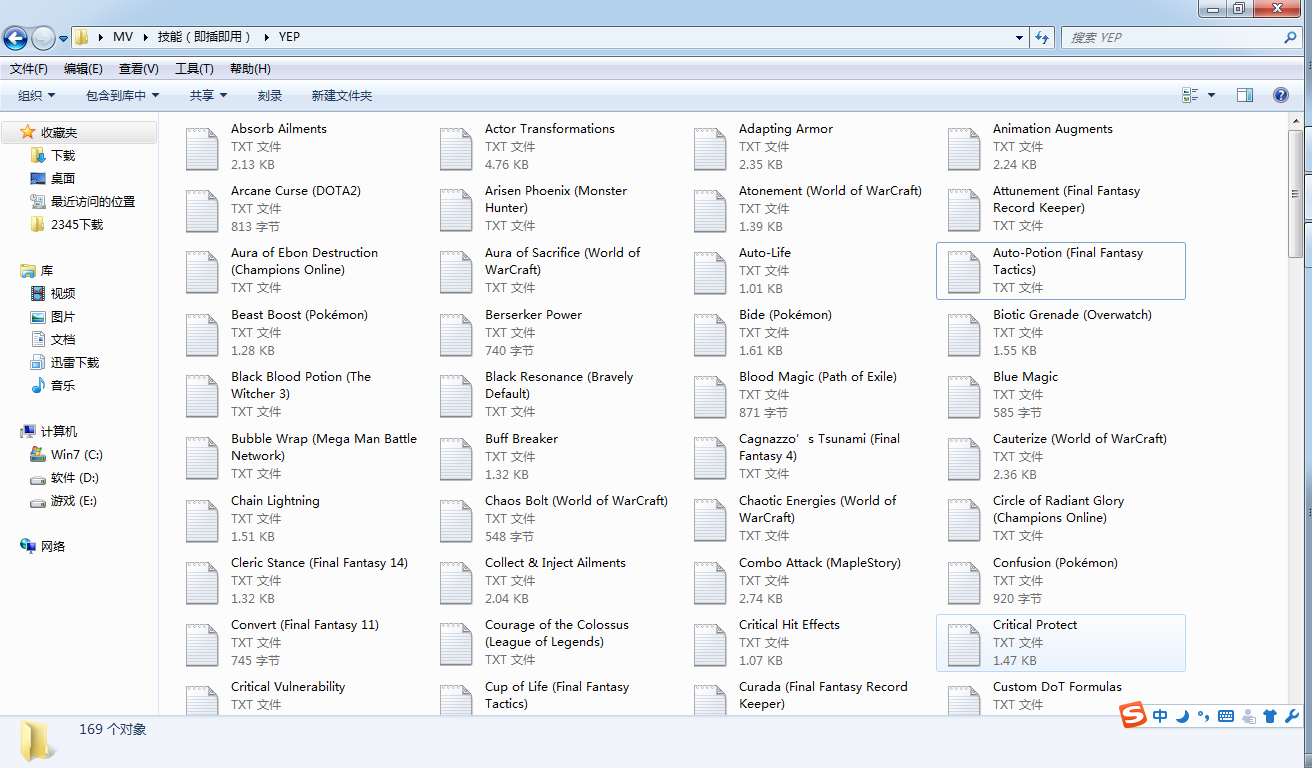
Task: Open the 工具(T) menu
Action: 194,69
